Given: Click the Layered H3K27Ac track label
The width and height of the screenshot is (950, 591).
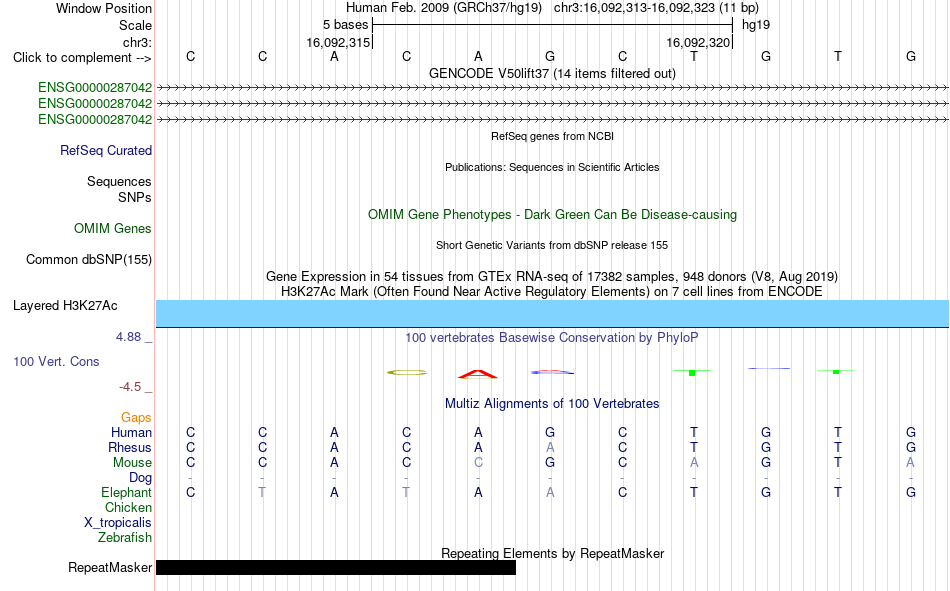Looking at the screenshot, I should (x=65, y=306).
